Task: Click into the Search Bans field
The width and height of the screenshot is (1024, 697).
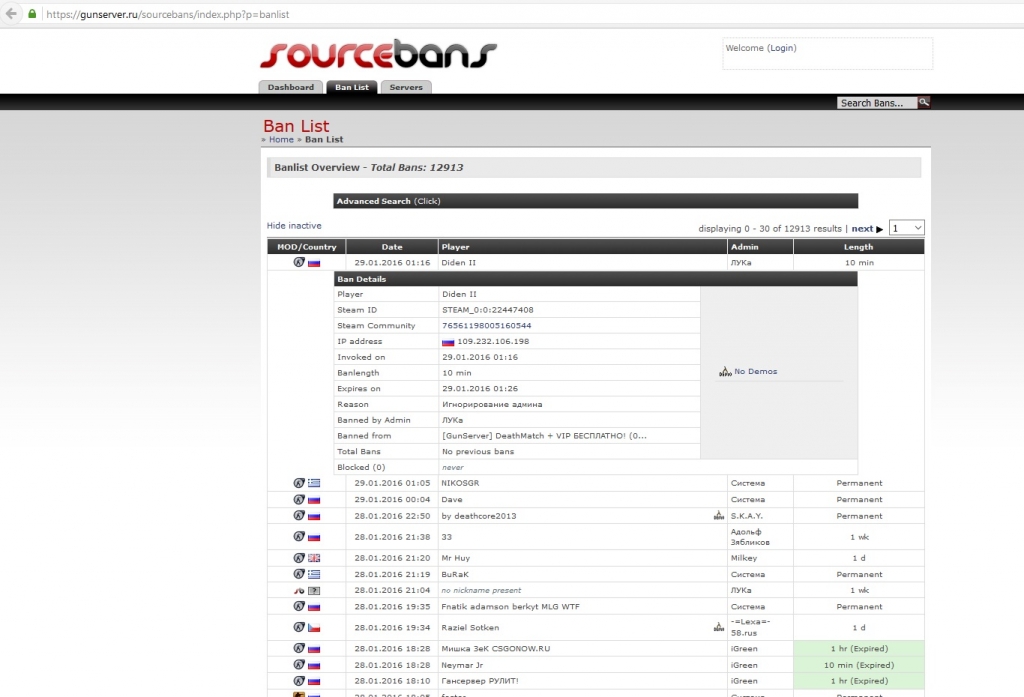Action: click(x=876, y=103)
